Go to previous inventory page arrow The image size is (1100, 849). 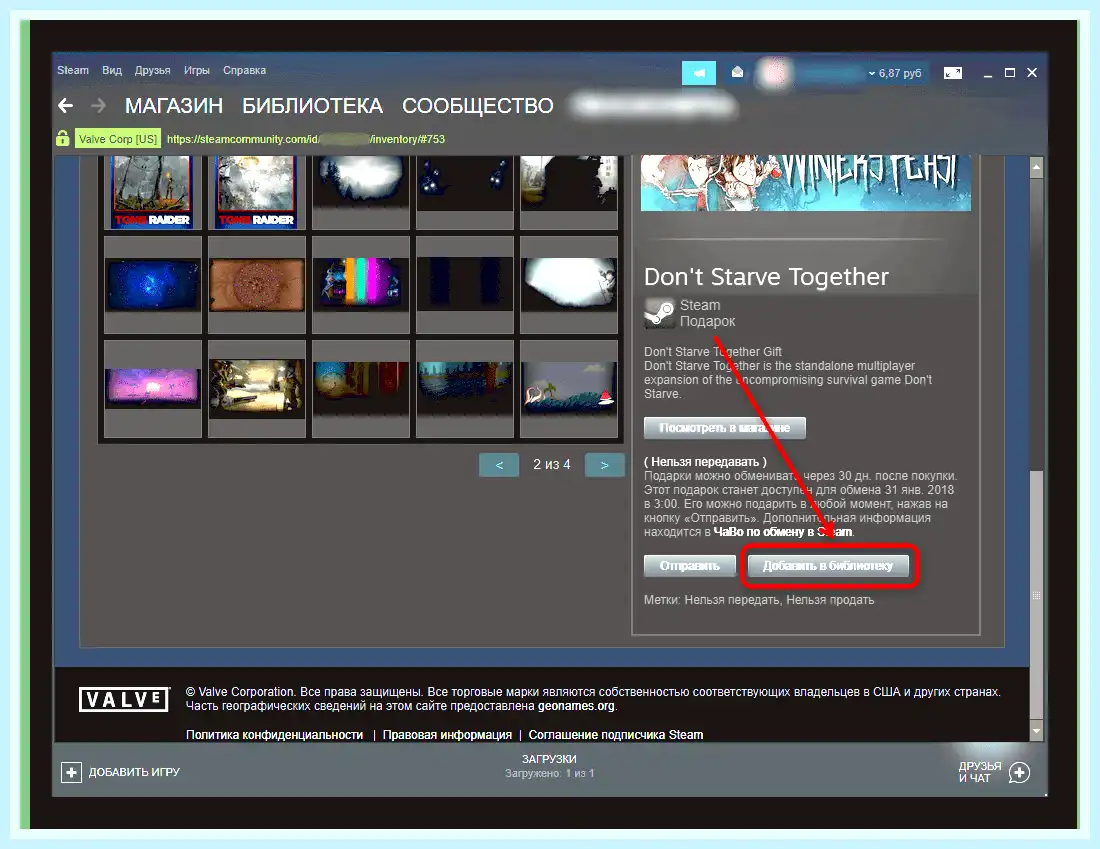click(499, 465)
